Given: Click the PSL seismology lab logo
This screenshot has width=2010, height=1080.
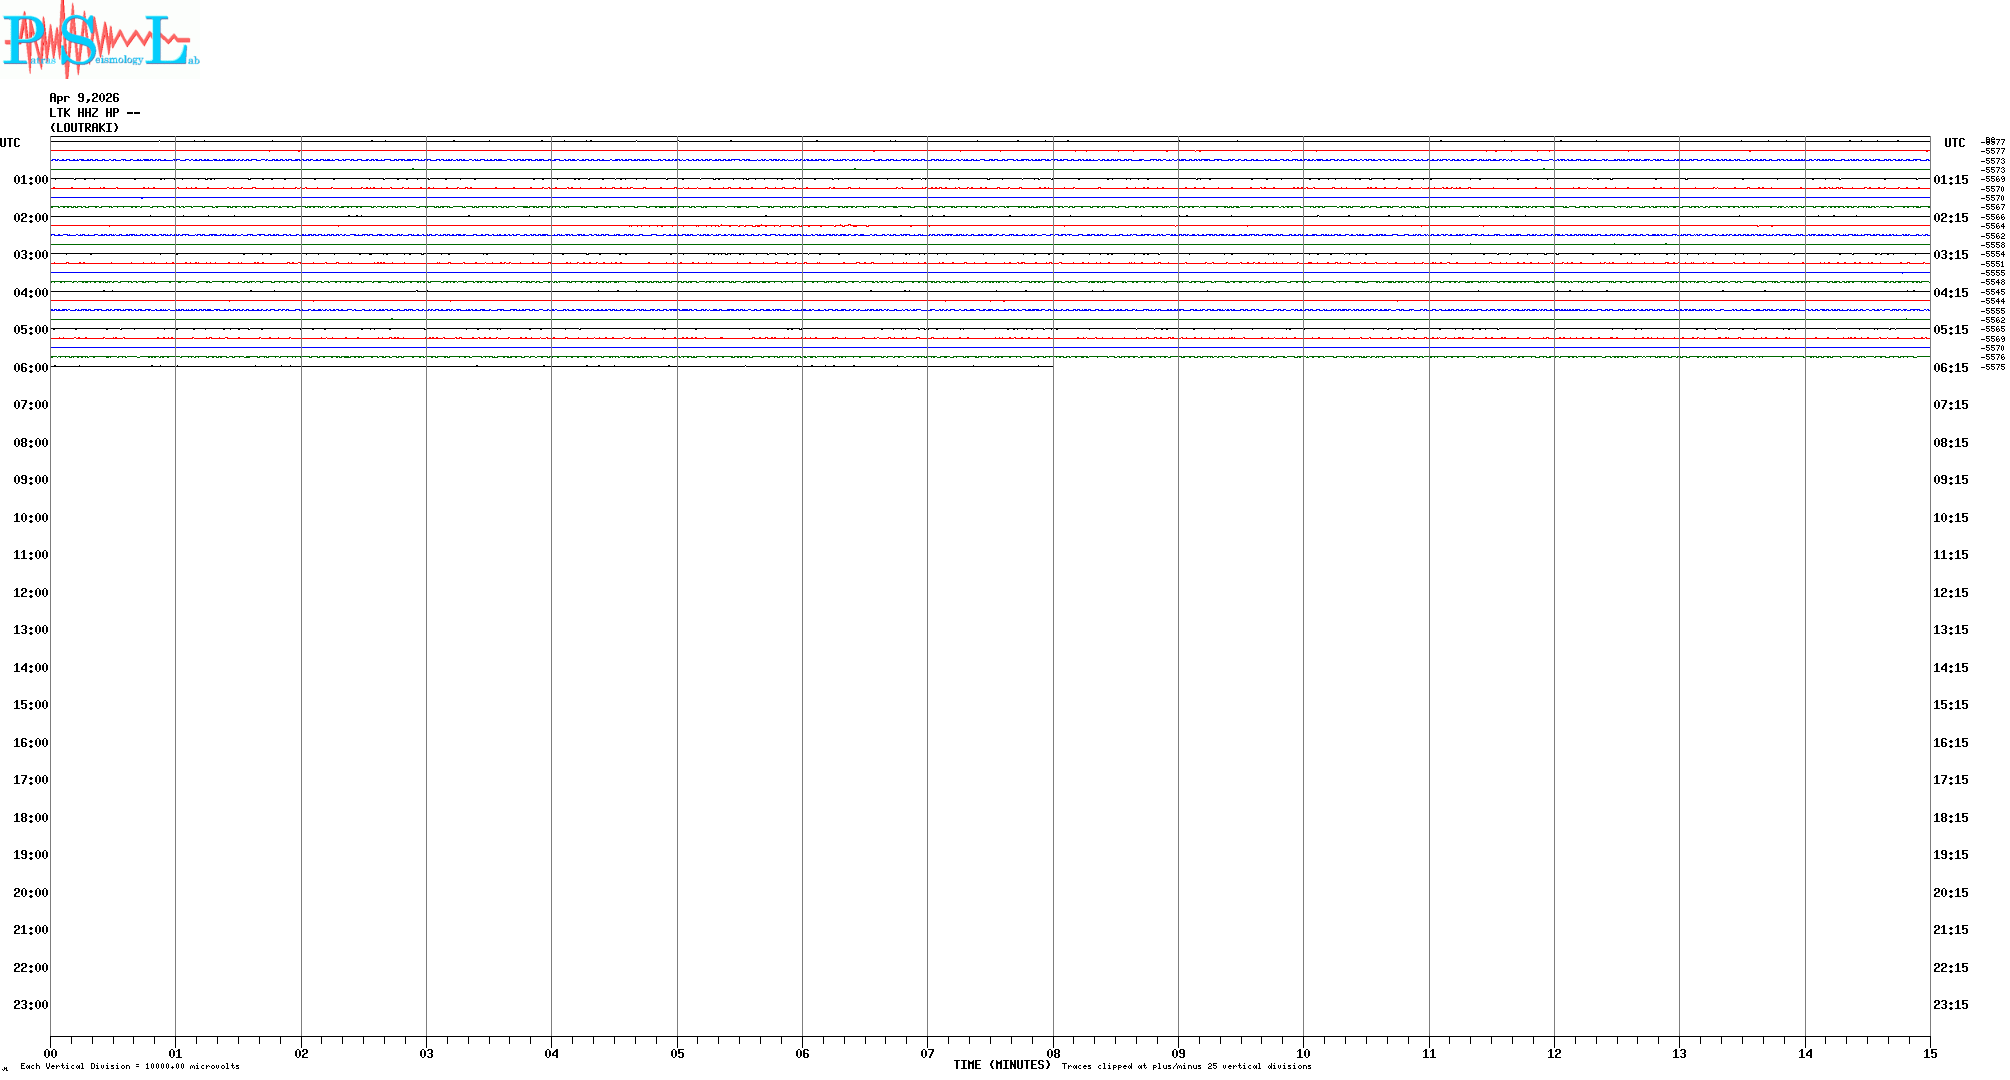Looking at the screenshot, I should [100, 40].
